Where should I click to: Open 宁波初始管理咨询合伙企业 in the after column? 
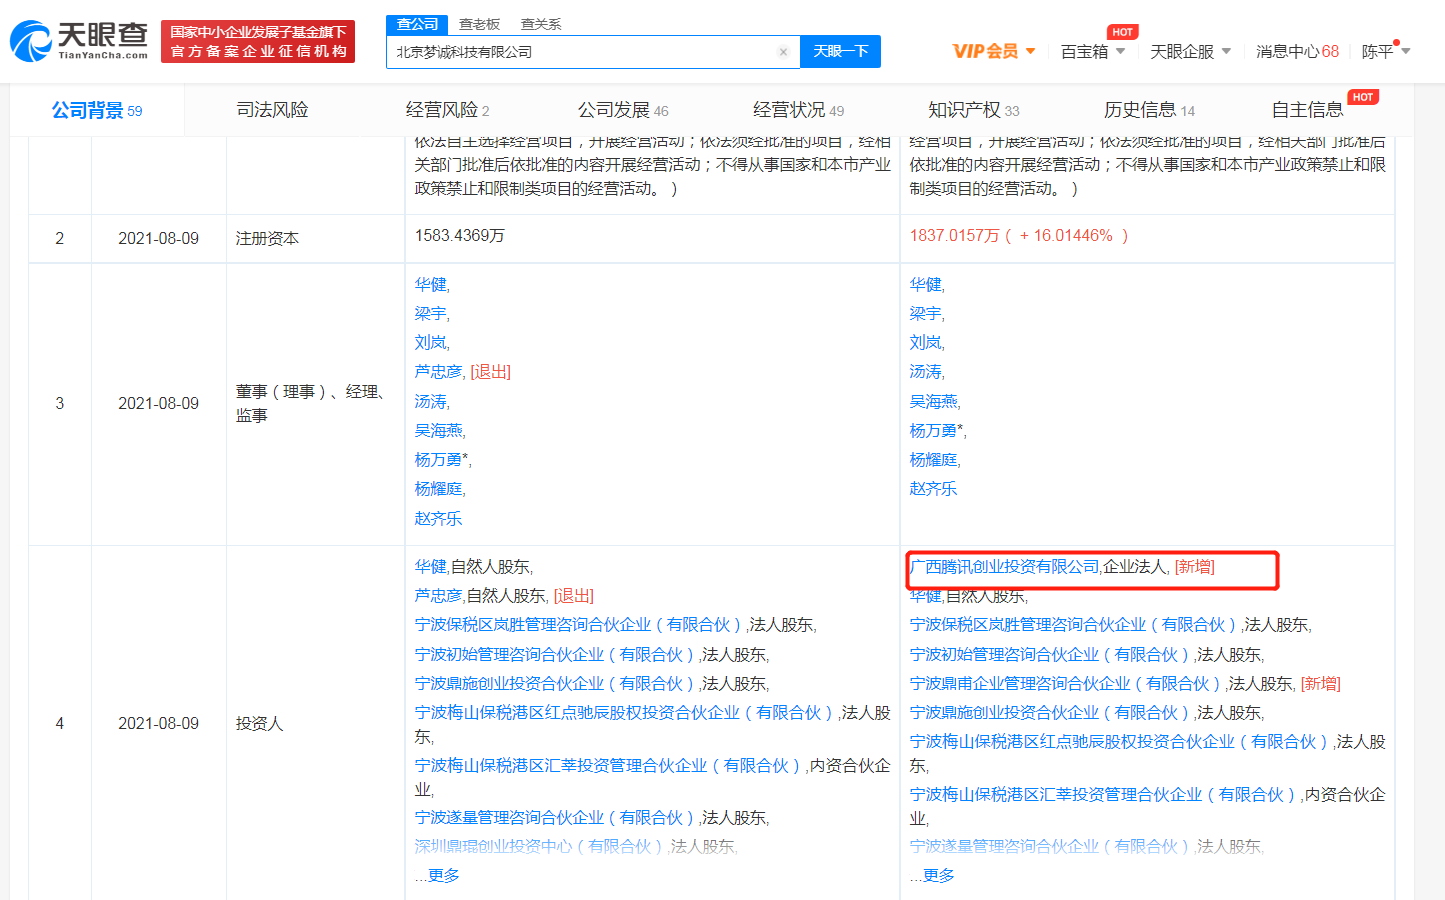(1052, 655)
